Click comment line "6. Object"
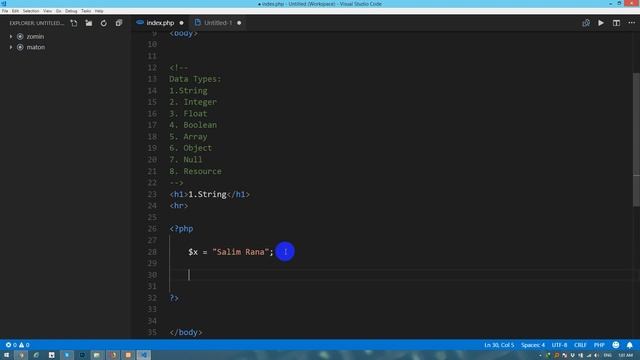Viewport: 640px width, 360px height. tap(191, 148)
